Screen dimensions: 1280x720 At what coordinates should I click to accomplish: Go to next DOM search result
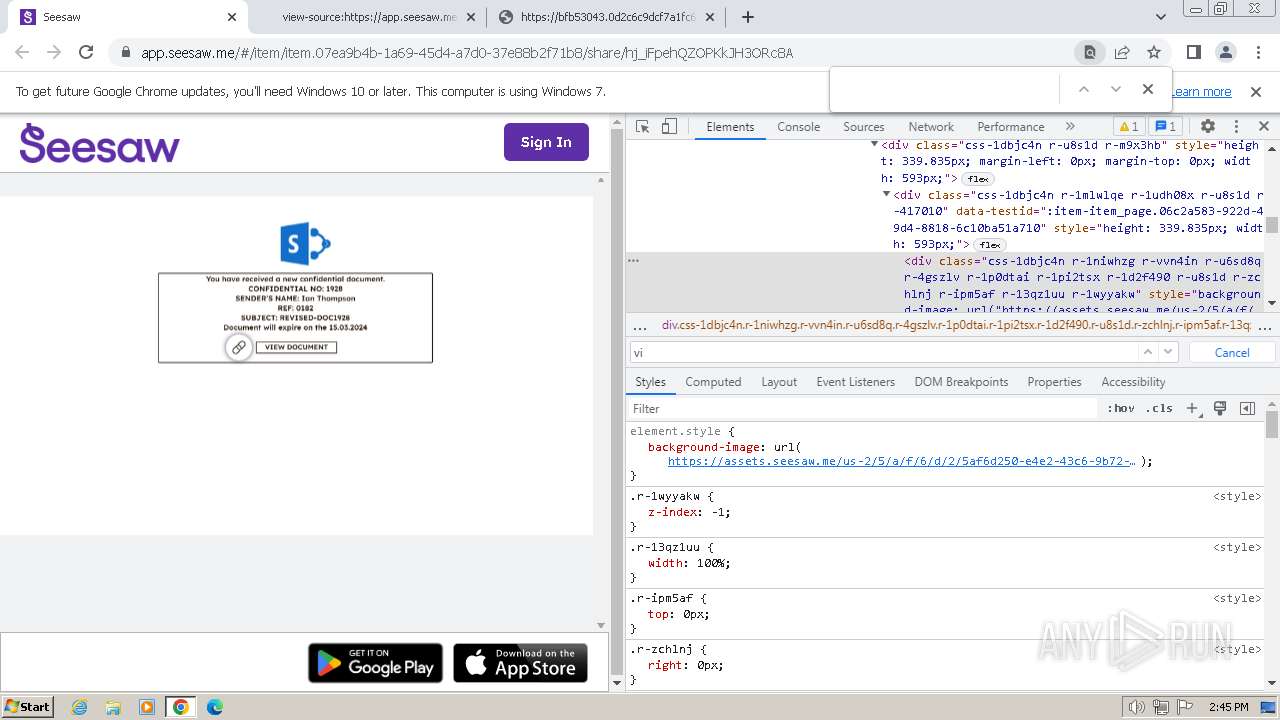pyautogui.click(x=1168, y=352)
